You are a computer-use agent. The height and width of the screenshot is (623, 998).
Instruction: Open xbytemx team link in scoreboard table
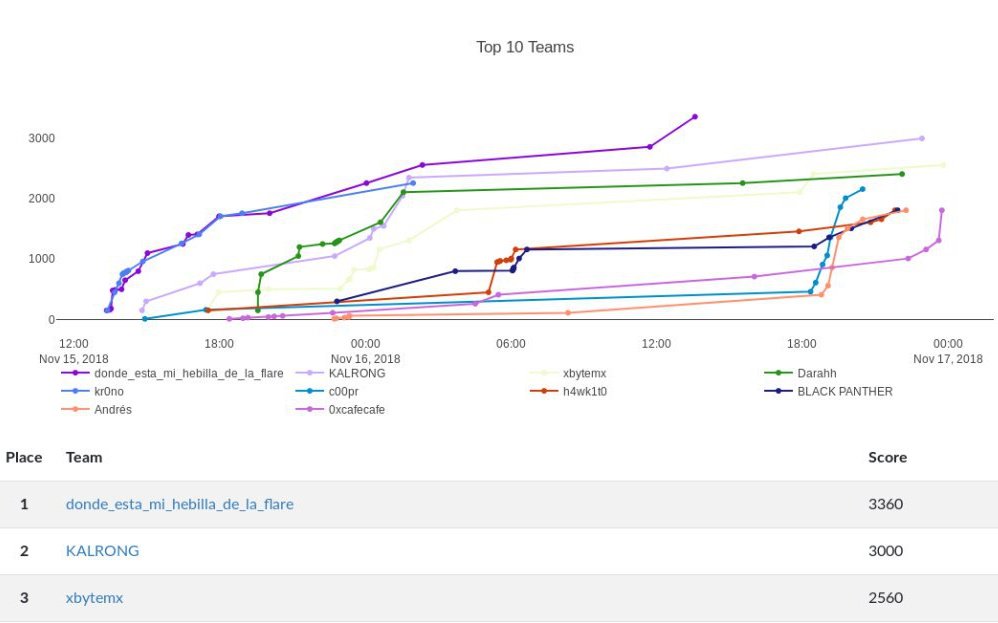pos(94,598)
